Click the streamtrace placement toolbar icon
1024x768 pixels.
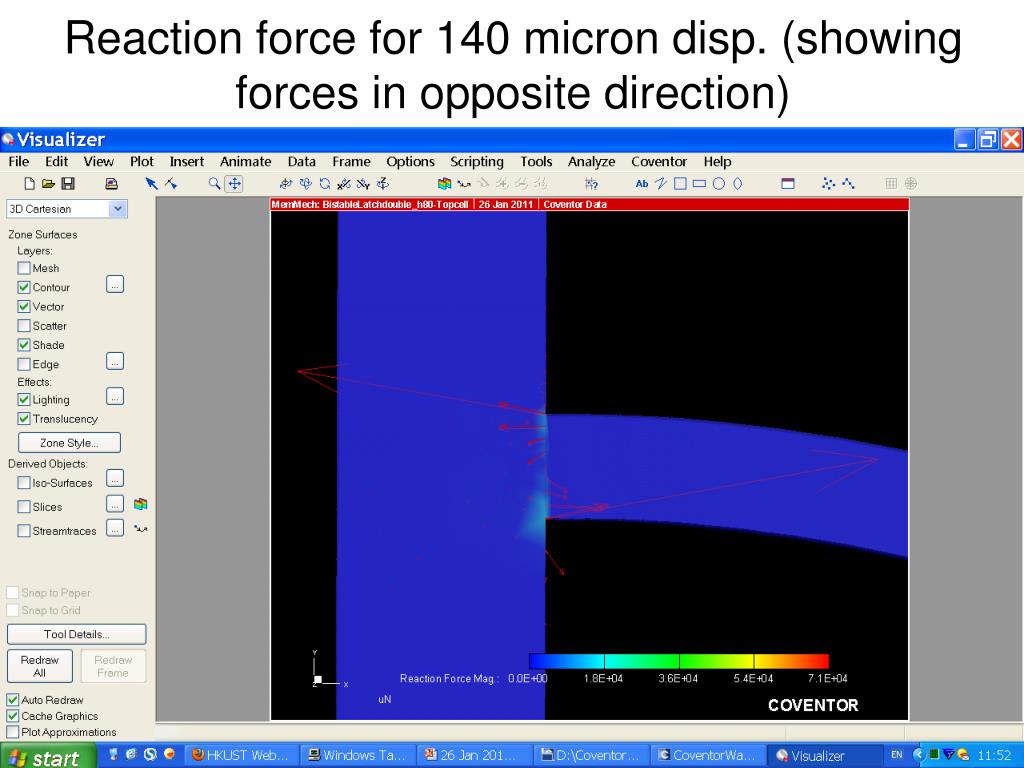coord(464,184)
